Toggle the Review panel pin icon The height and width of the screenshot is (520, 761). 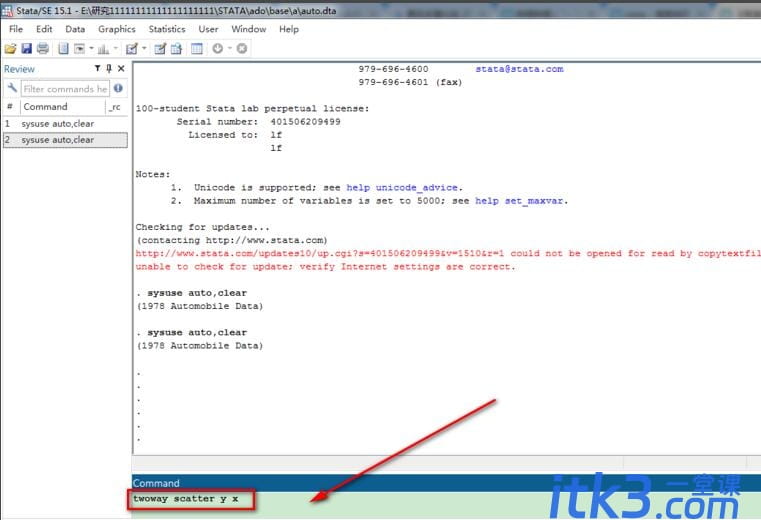point(109,68)
